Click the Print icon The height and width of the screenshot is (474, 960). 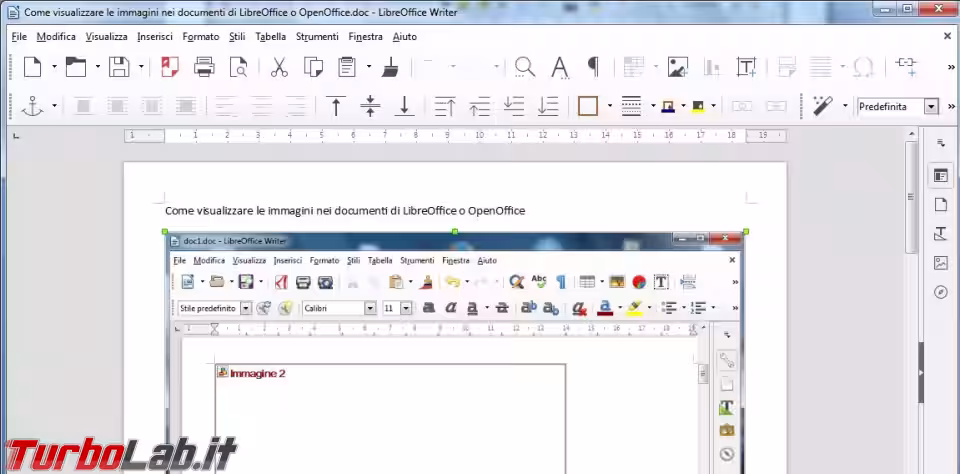(x=204, y=66)
